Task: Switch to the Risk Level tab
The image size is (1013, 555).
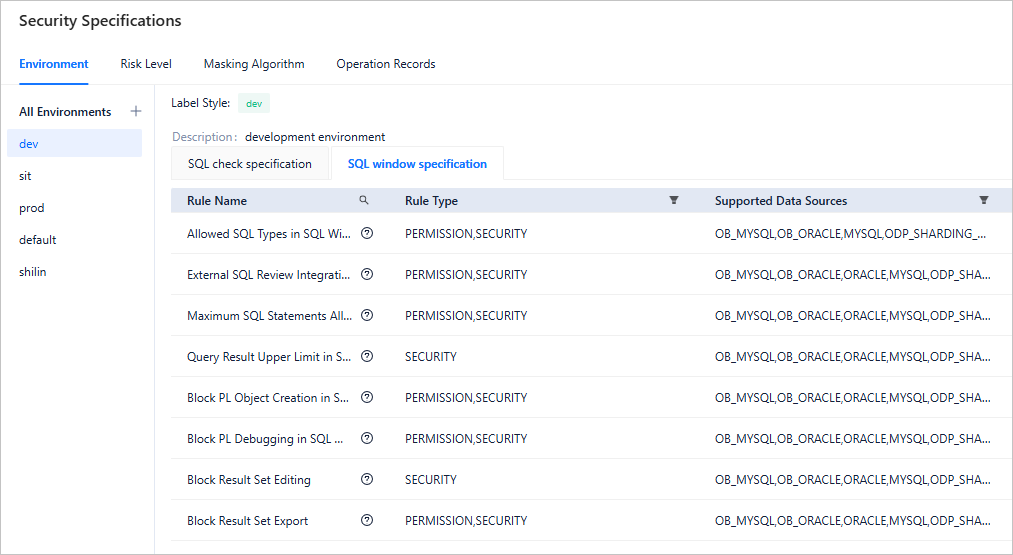Action: click(146, 64)
